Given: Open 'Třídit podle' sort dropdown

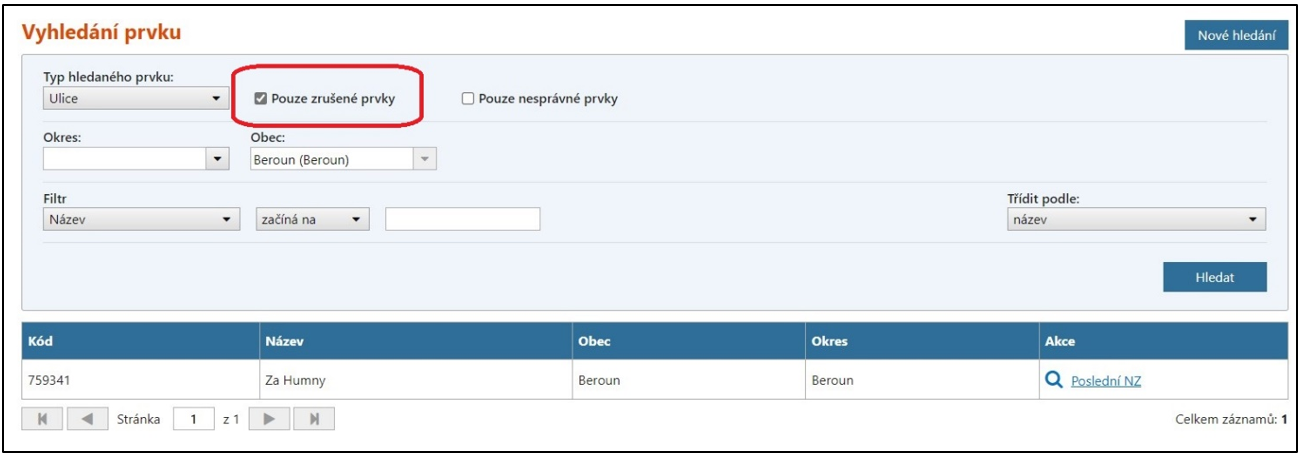Looking at the screenshot, I should pos(1136,219).
